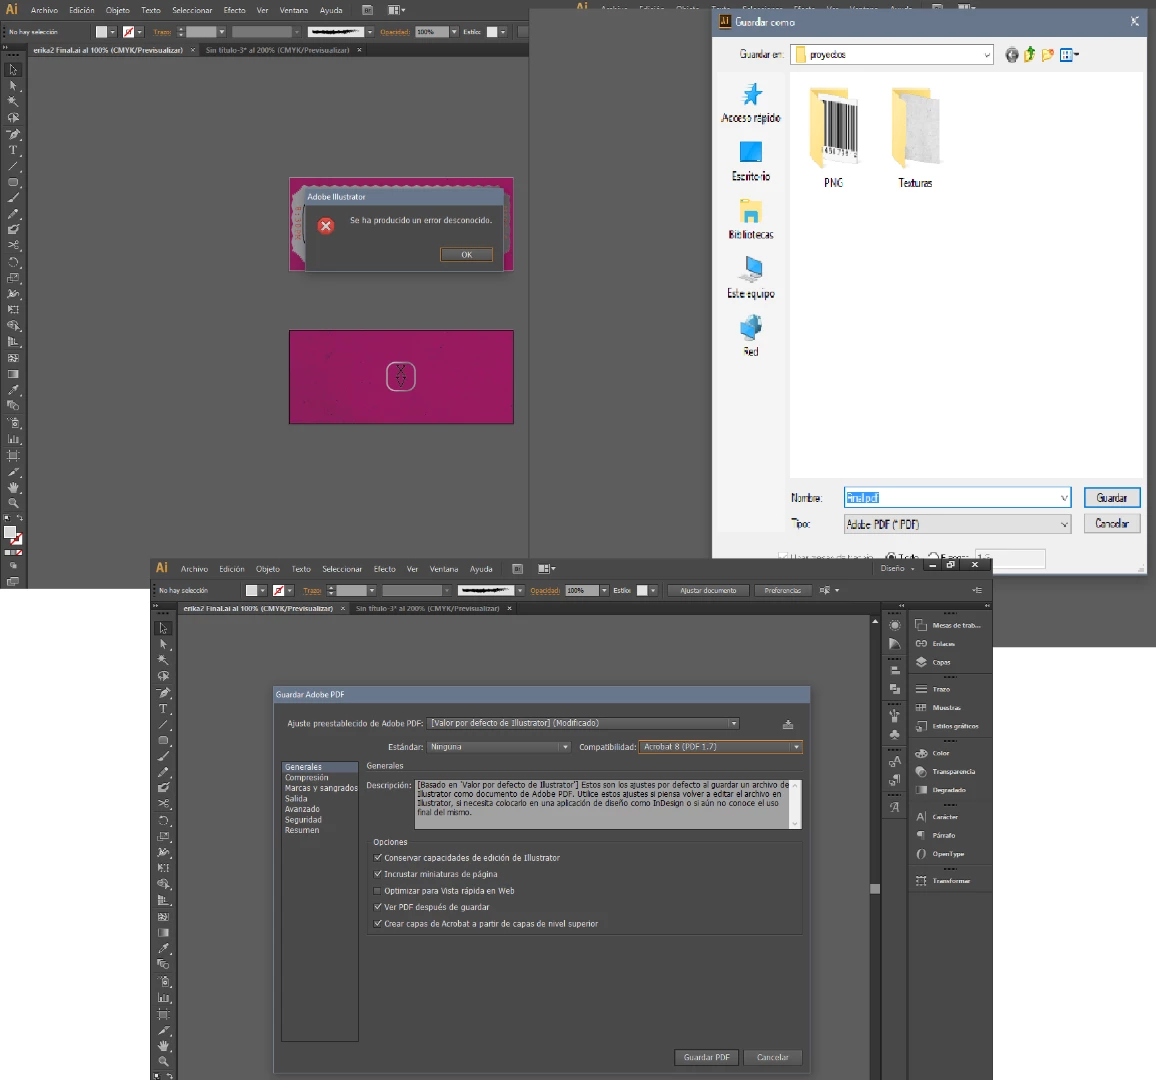This screenshot has width=1156, height=1080.
Task: Select the Paintbrush tool in the Guardar Adobe PDF window
Action: pos(164,756)
